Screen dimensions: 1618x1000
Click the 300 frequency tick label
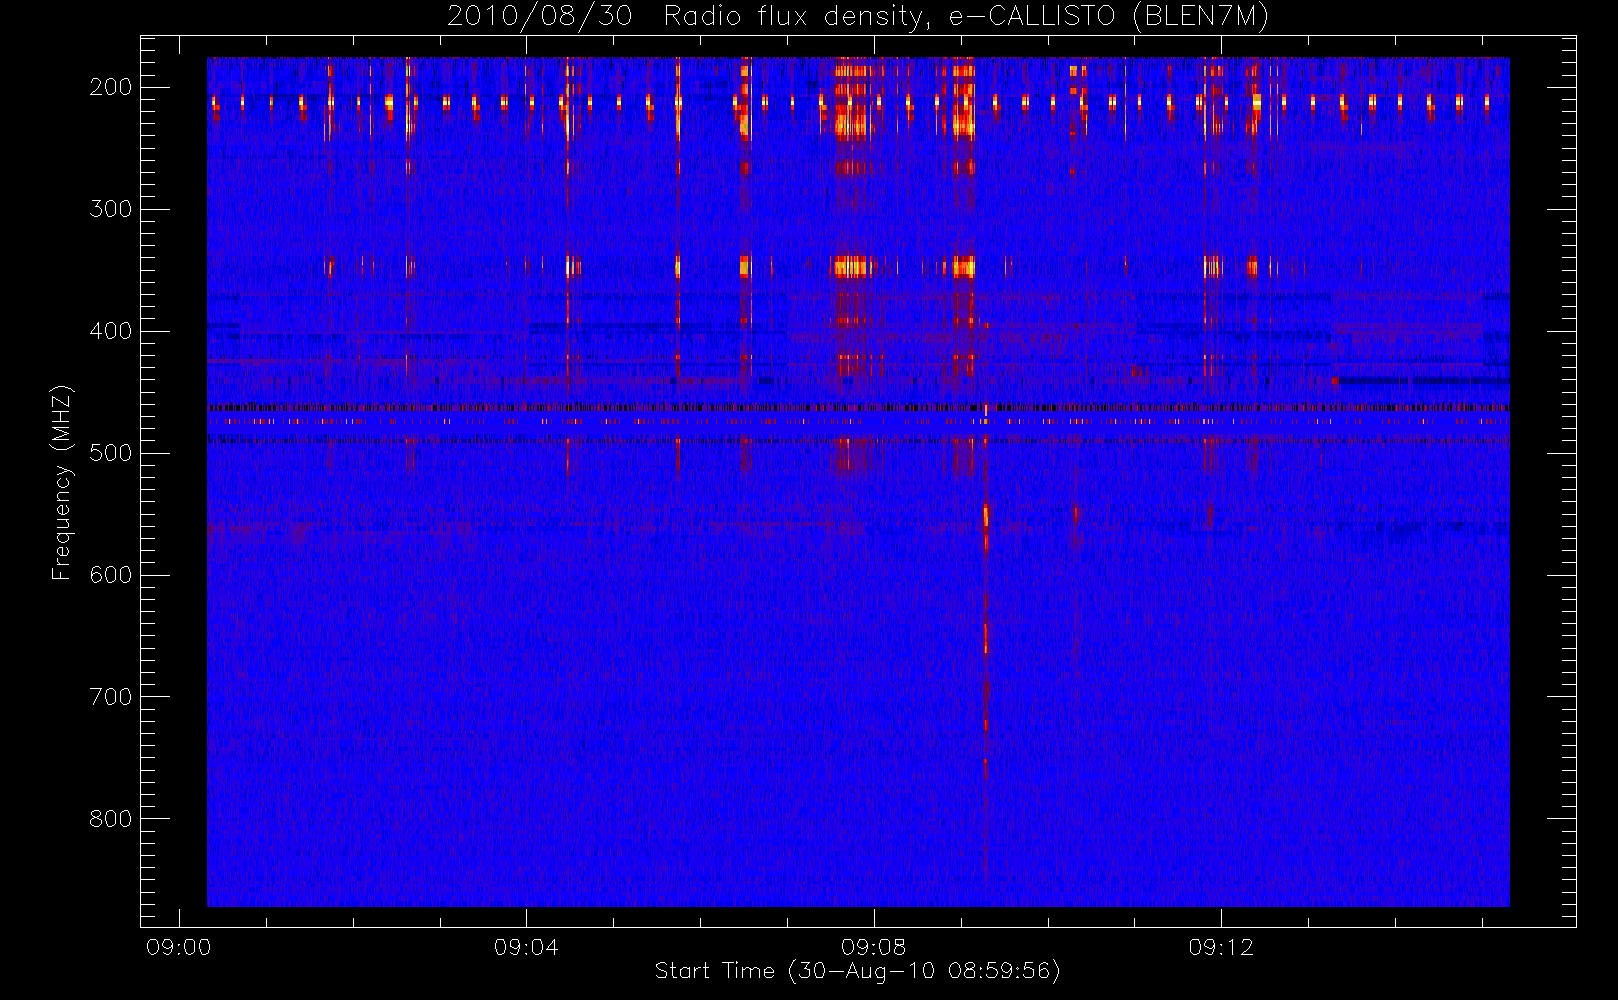click(111, 209)
